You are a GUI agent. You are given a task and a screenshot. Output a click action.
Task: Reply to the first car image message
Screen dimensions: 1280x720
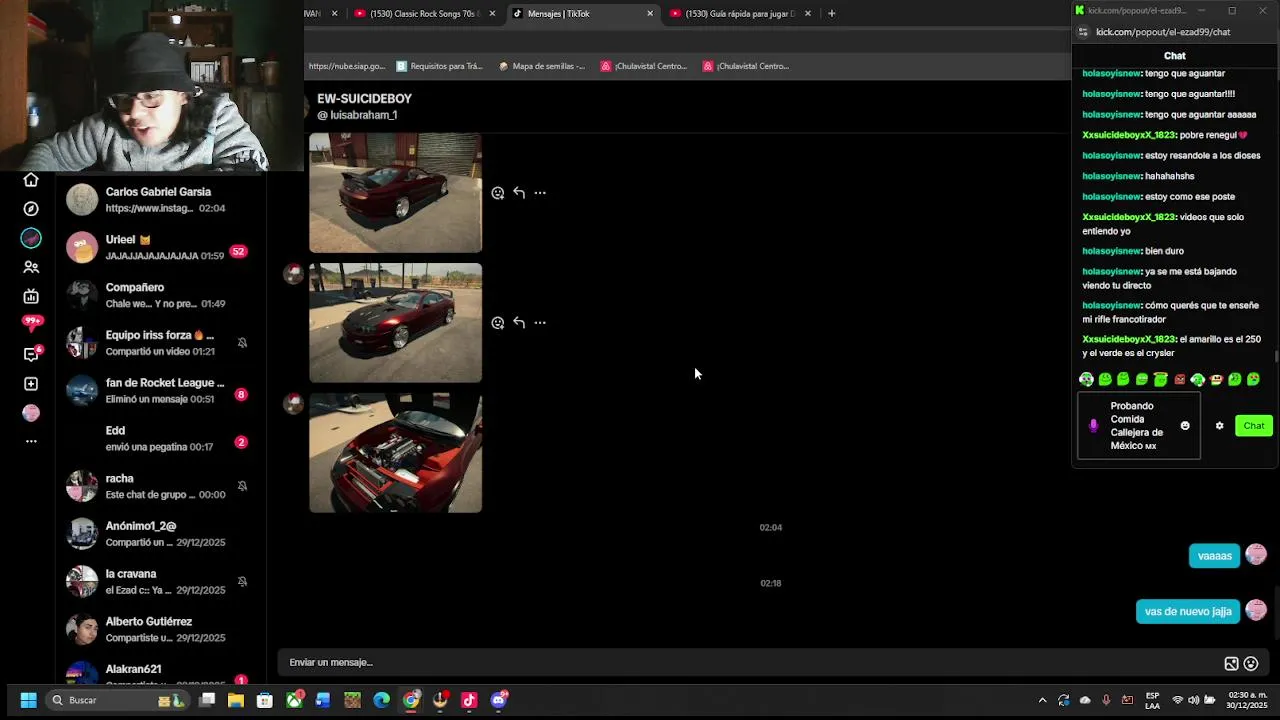point(519,193)
